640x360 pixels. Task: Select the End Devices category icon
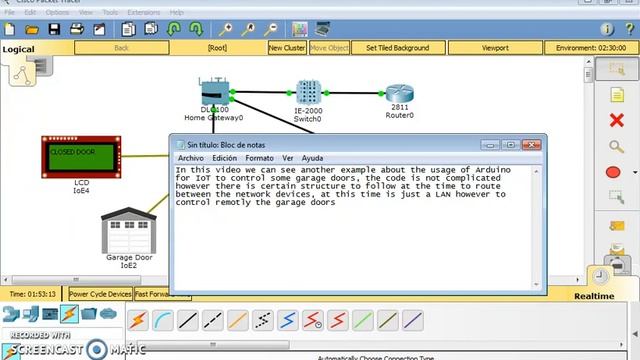31,314
